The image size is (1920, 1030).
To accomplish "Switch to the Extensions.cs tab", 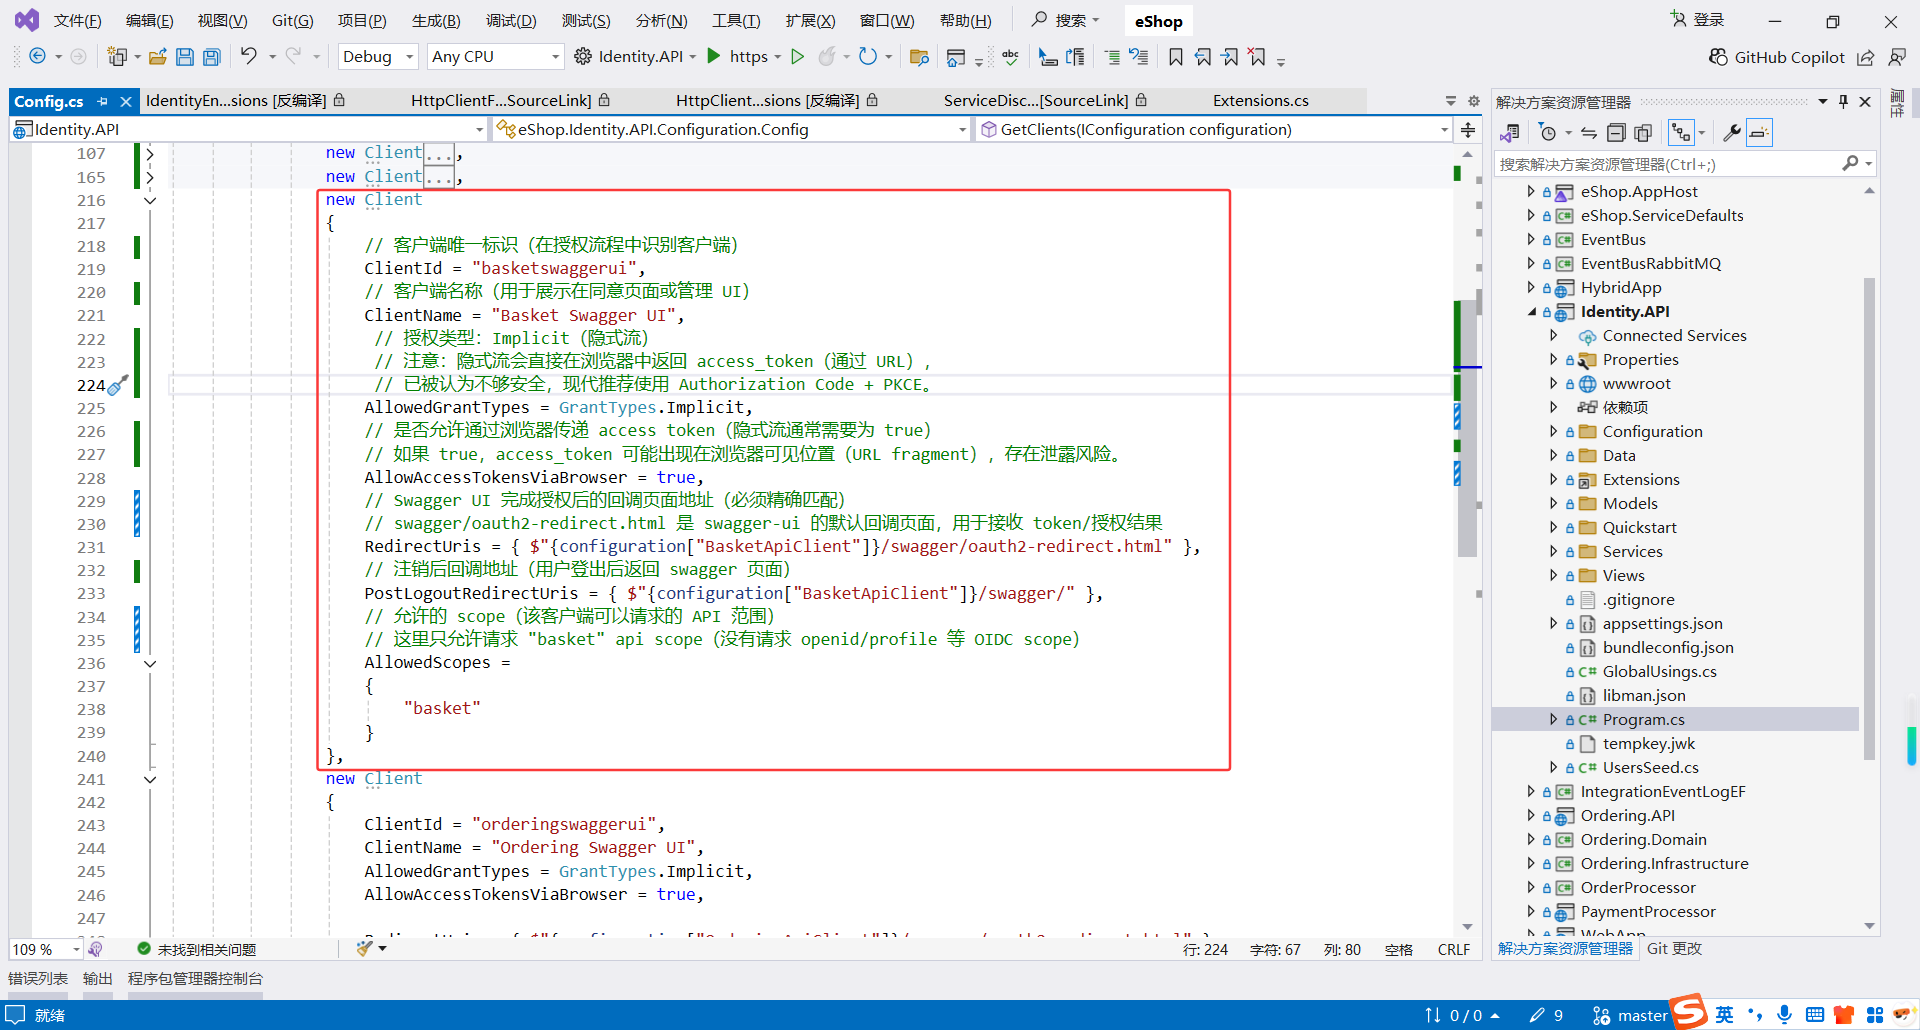I will point(1260,100).
